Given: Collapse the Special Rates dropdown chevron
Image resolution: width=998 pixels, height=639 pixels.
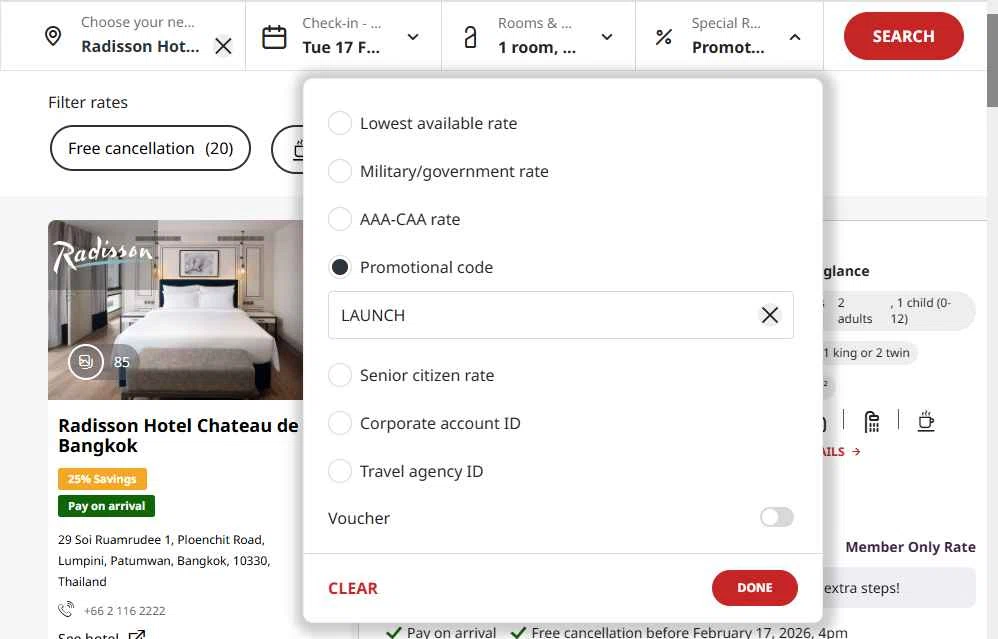Looking at the screenshot, I should [795, 37].
